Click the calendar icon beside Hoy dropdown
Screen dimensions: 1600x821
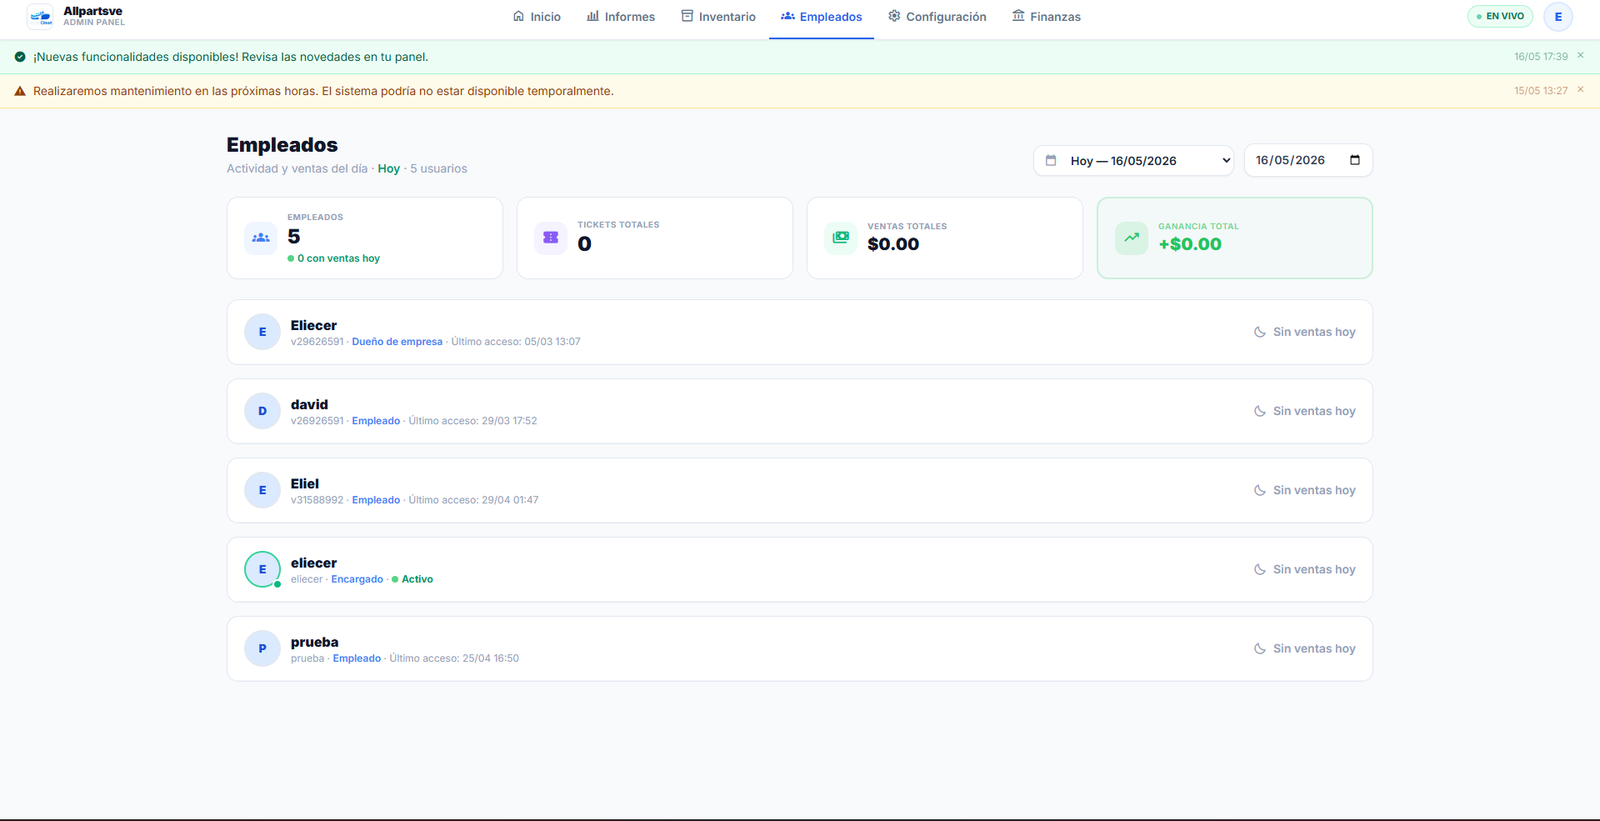(1051, 160)
